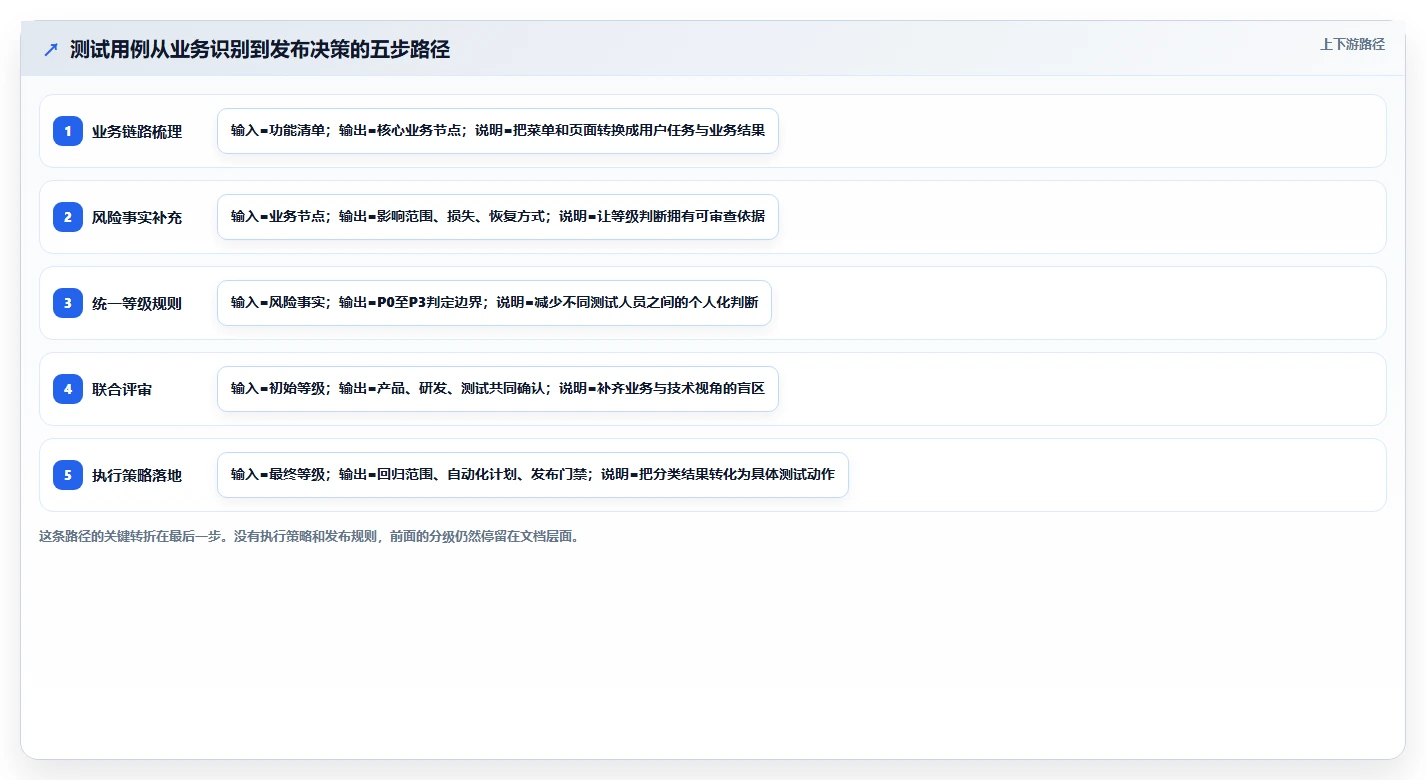Click the 上下游路径 label in the header
The width and height of the screenshot is (1426, 780).
pos(1352,44)
